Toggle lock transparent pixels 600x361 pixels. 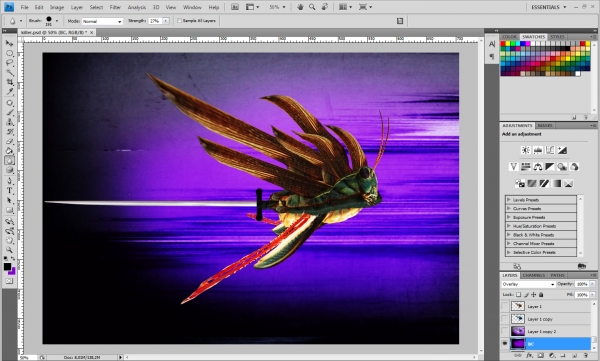[x=518, y=295]
